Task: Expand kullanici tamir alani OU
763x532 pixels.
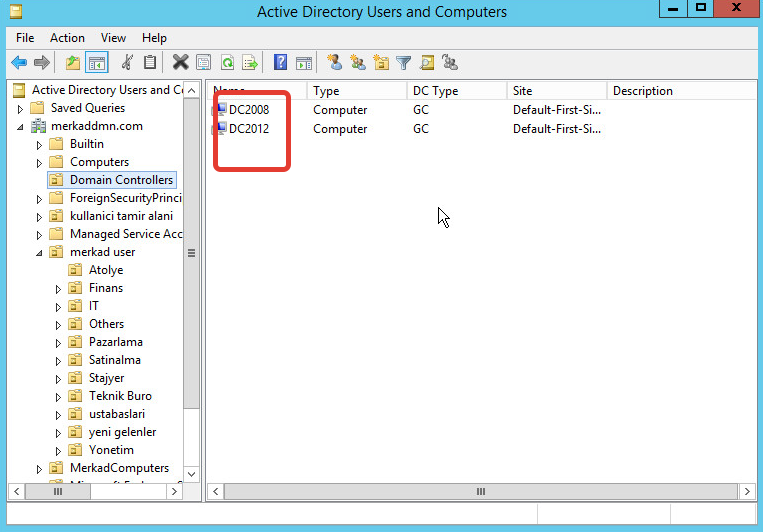Action: (39, 217)
